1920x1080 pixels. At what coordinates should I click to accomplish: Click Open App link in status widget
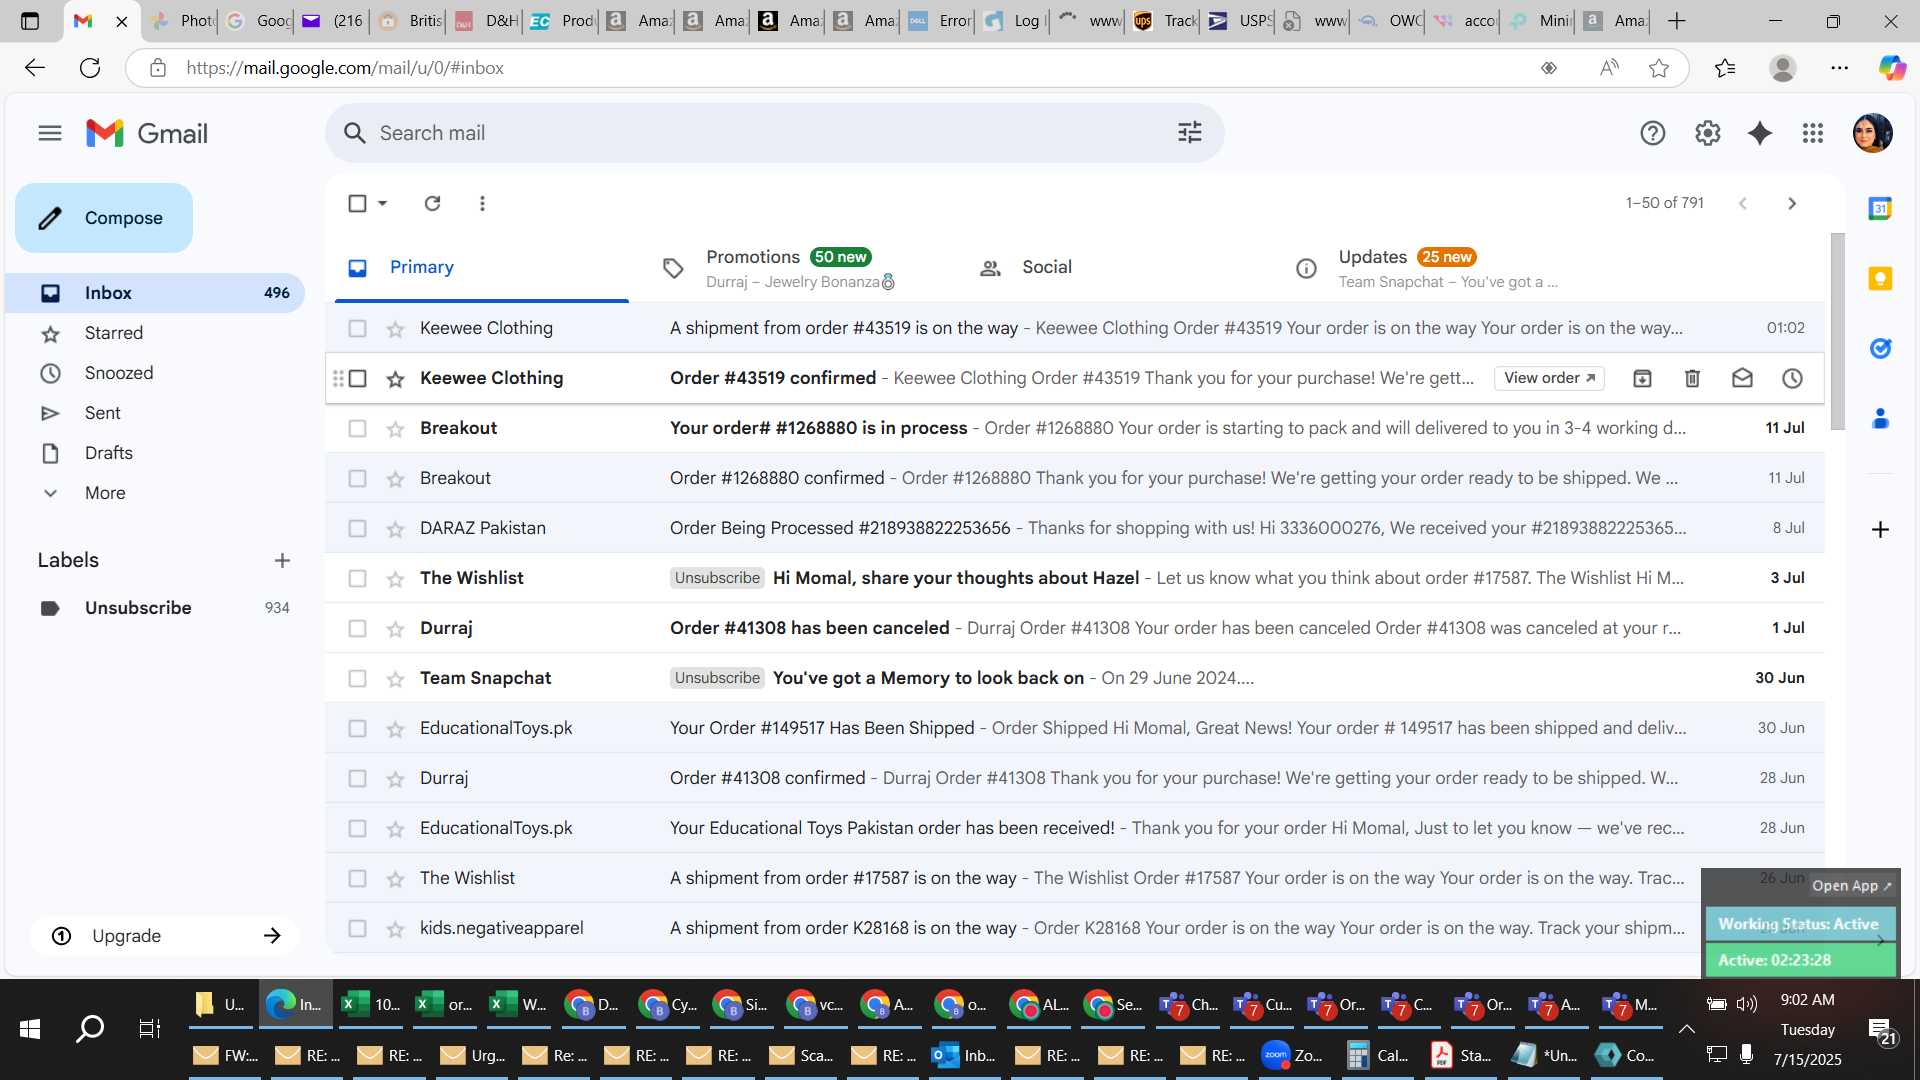click(x=1851, y=886)
